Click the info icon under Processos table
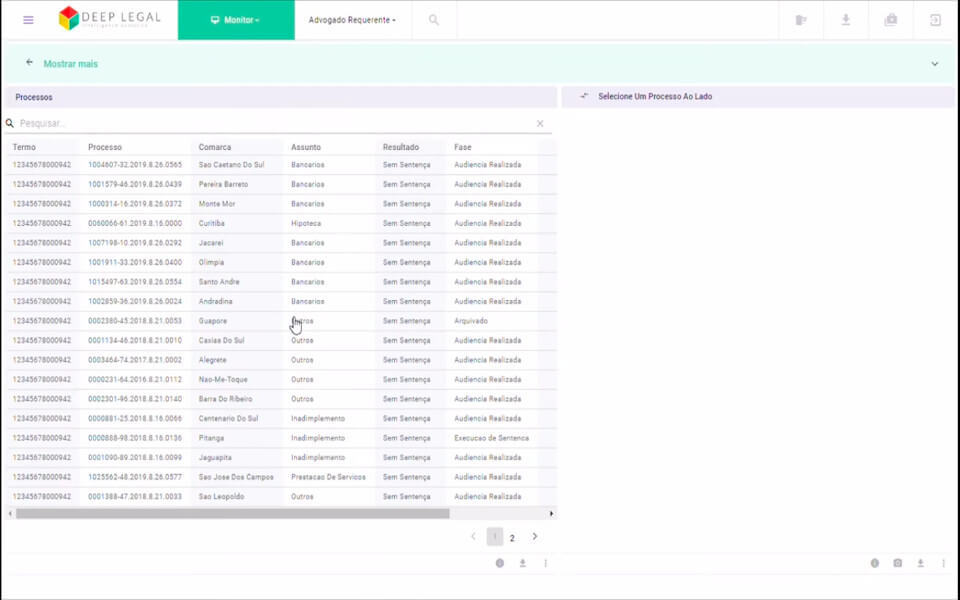 500,563
